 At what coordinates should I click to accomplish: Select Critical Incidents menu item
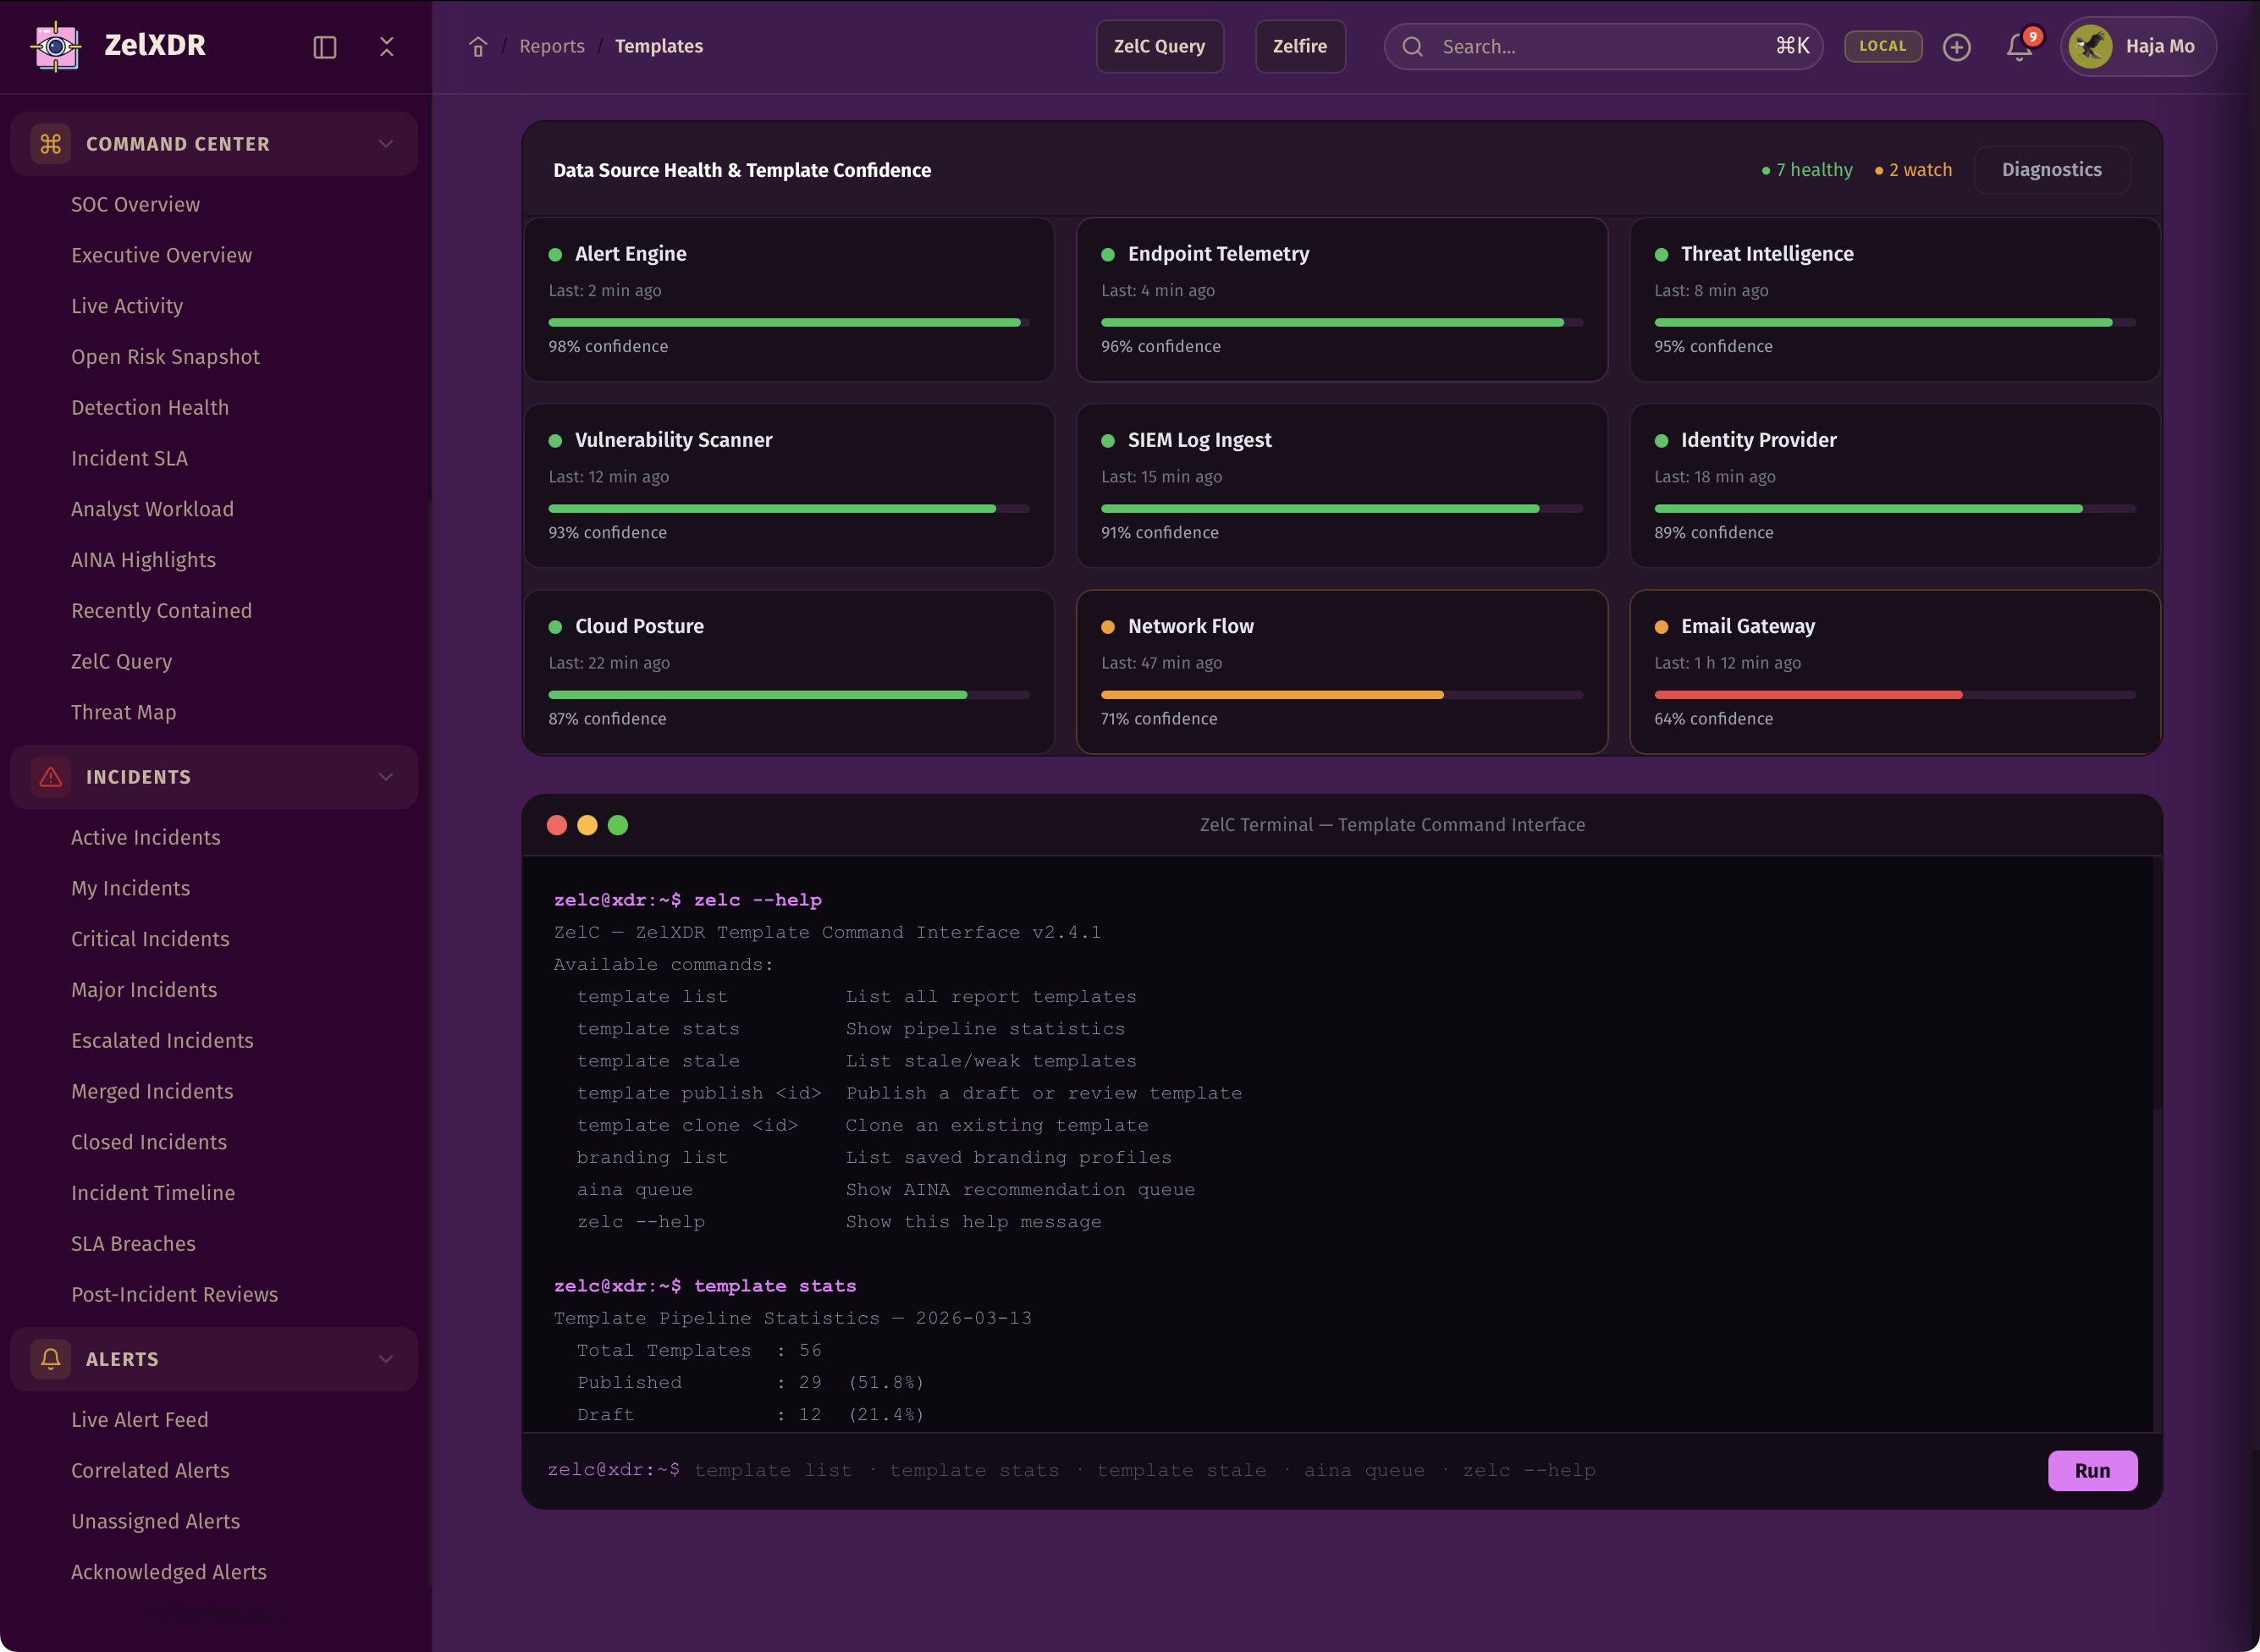tap(150, 939)
